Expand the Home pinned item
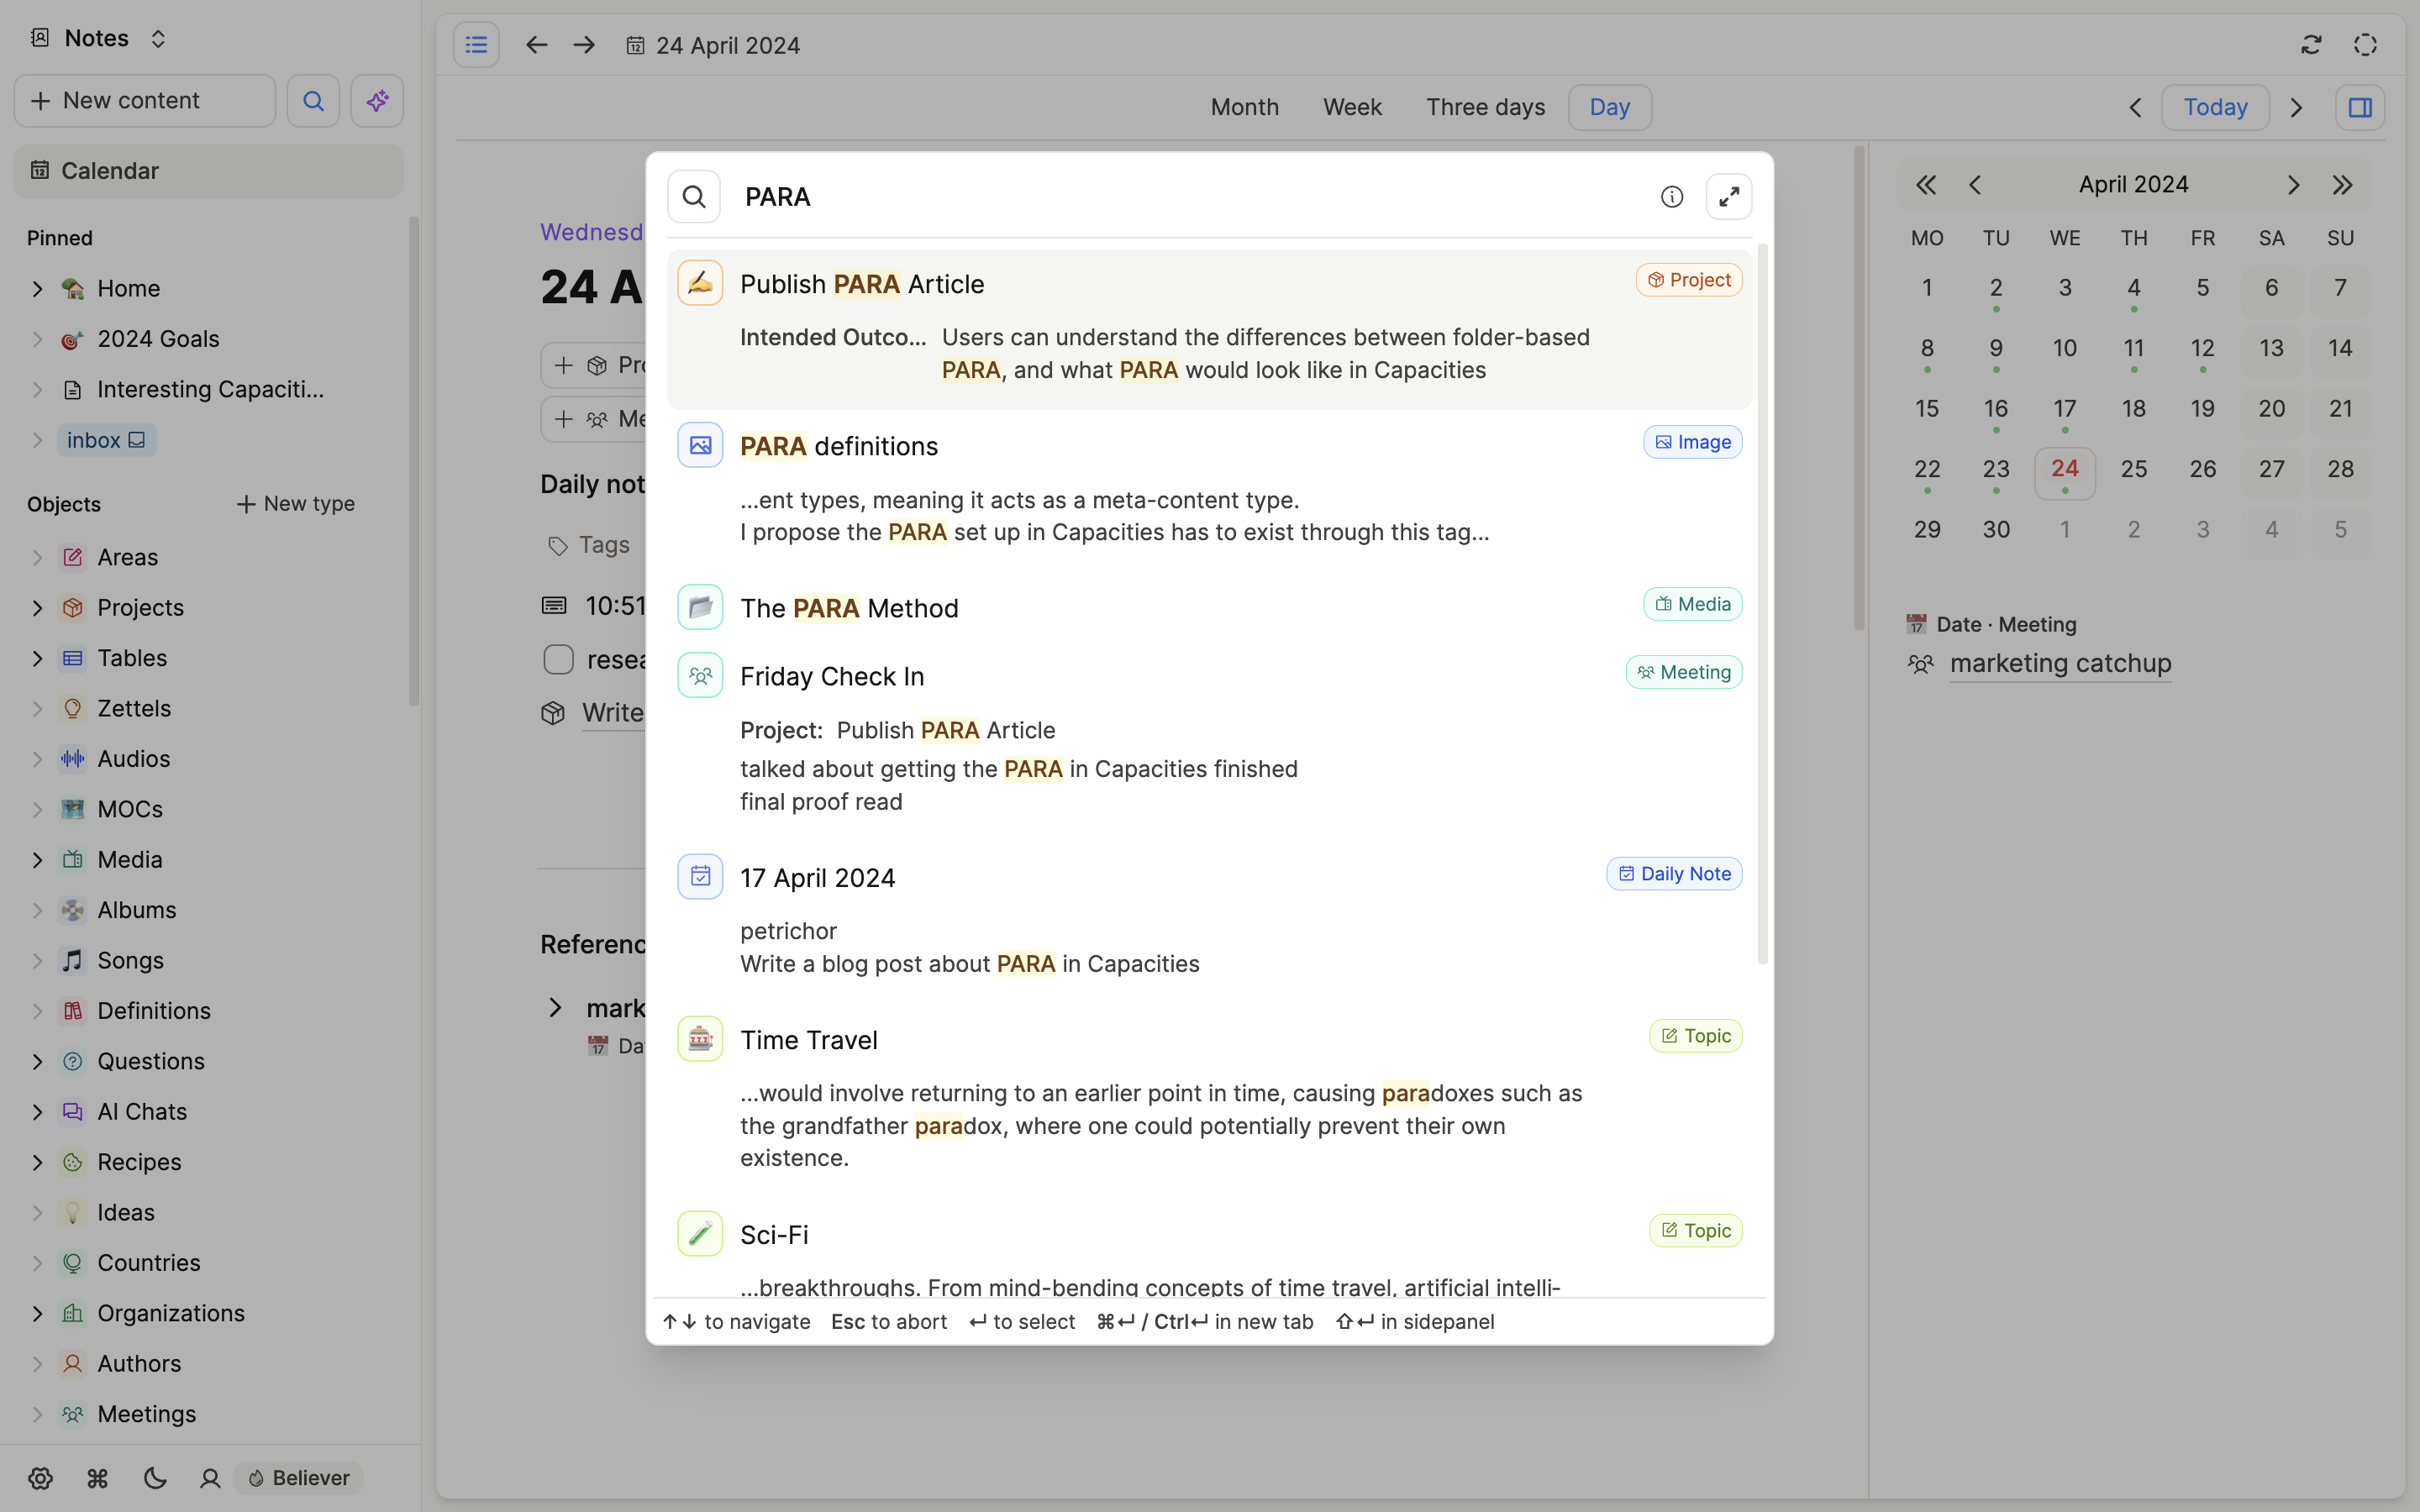 pos(37,289)
